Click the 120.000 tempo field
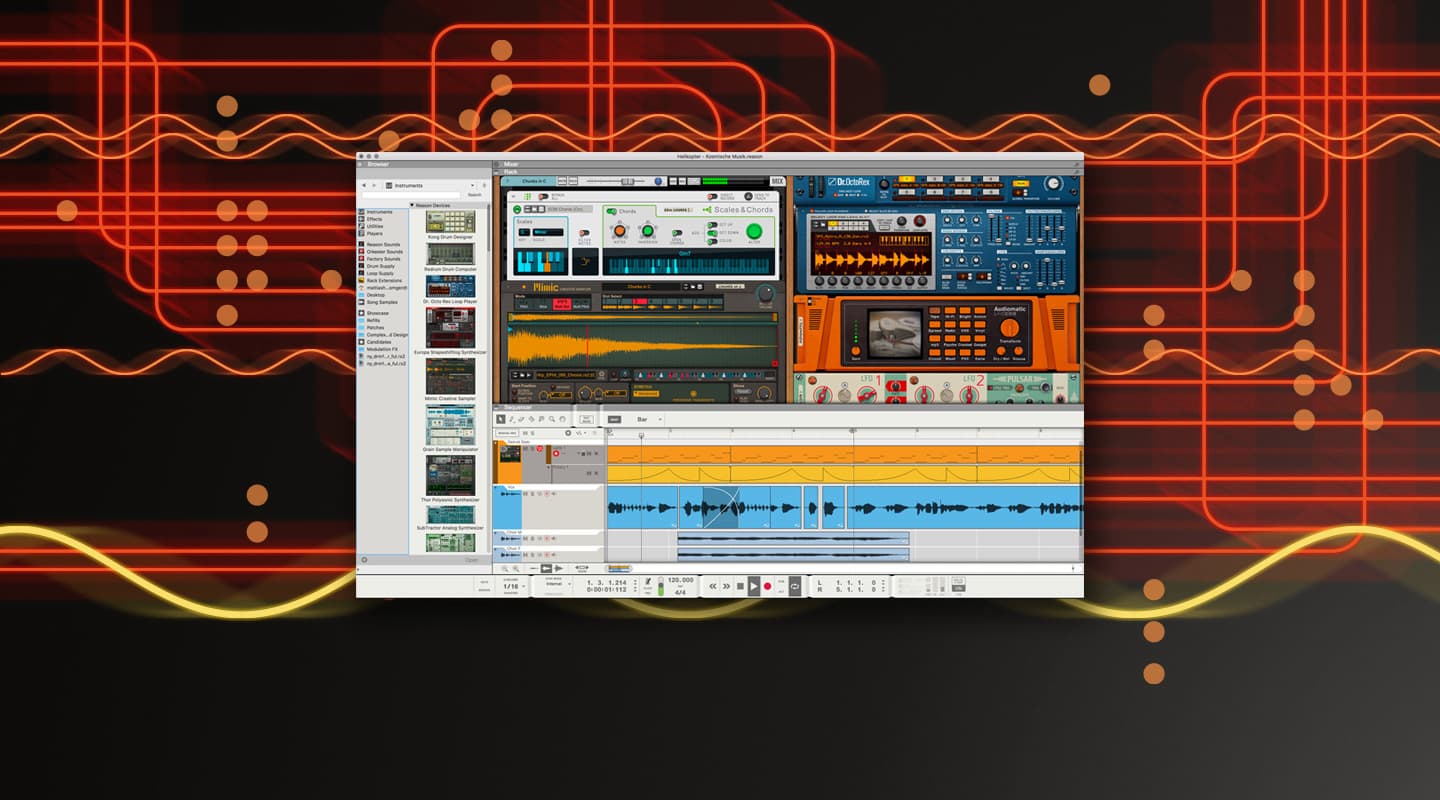 click(x=681, y=580)
